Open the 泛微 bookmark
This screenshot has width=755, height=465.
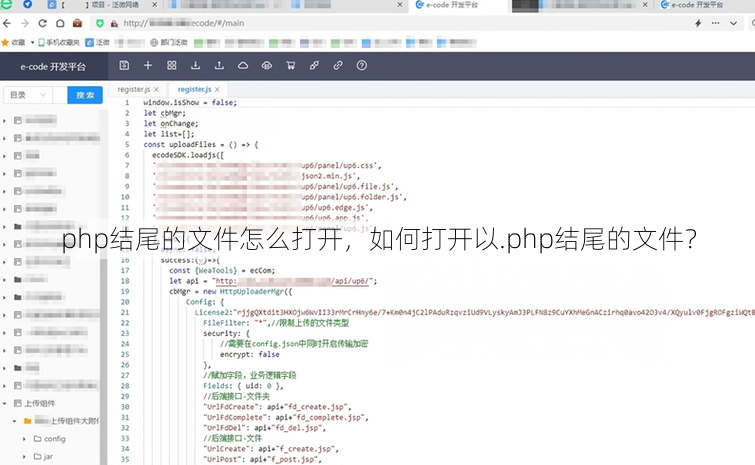(97, 42)
